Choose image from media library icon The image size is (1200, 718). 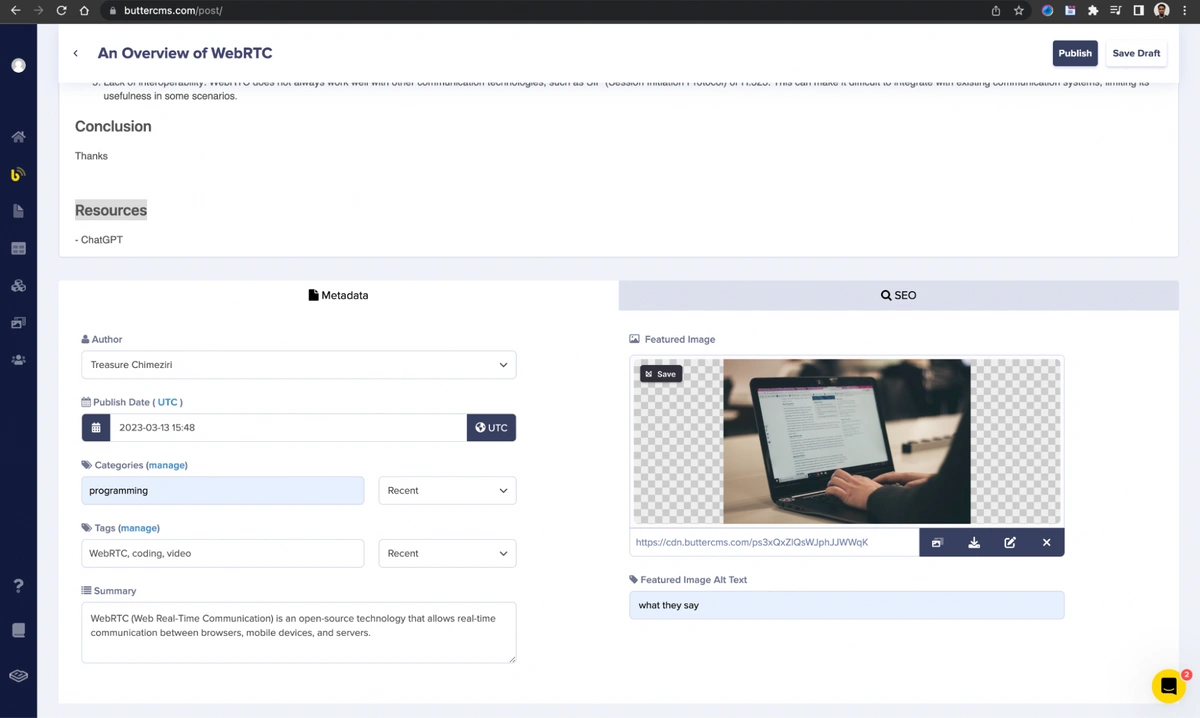coord(937,542)
